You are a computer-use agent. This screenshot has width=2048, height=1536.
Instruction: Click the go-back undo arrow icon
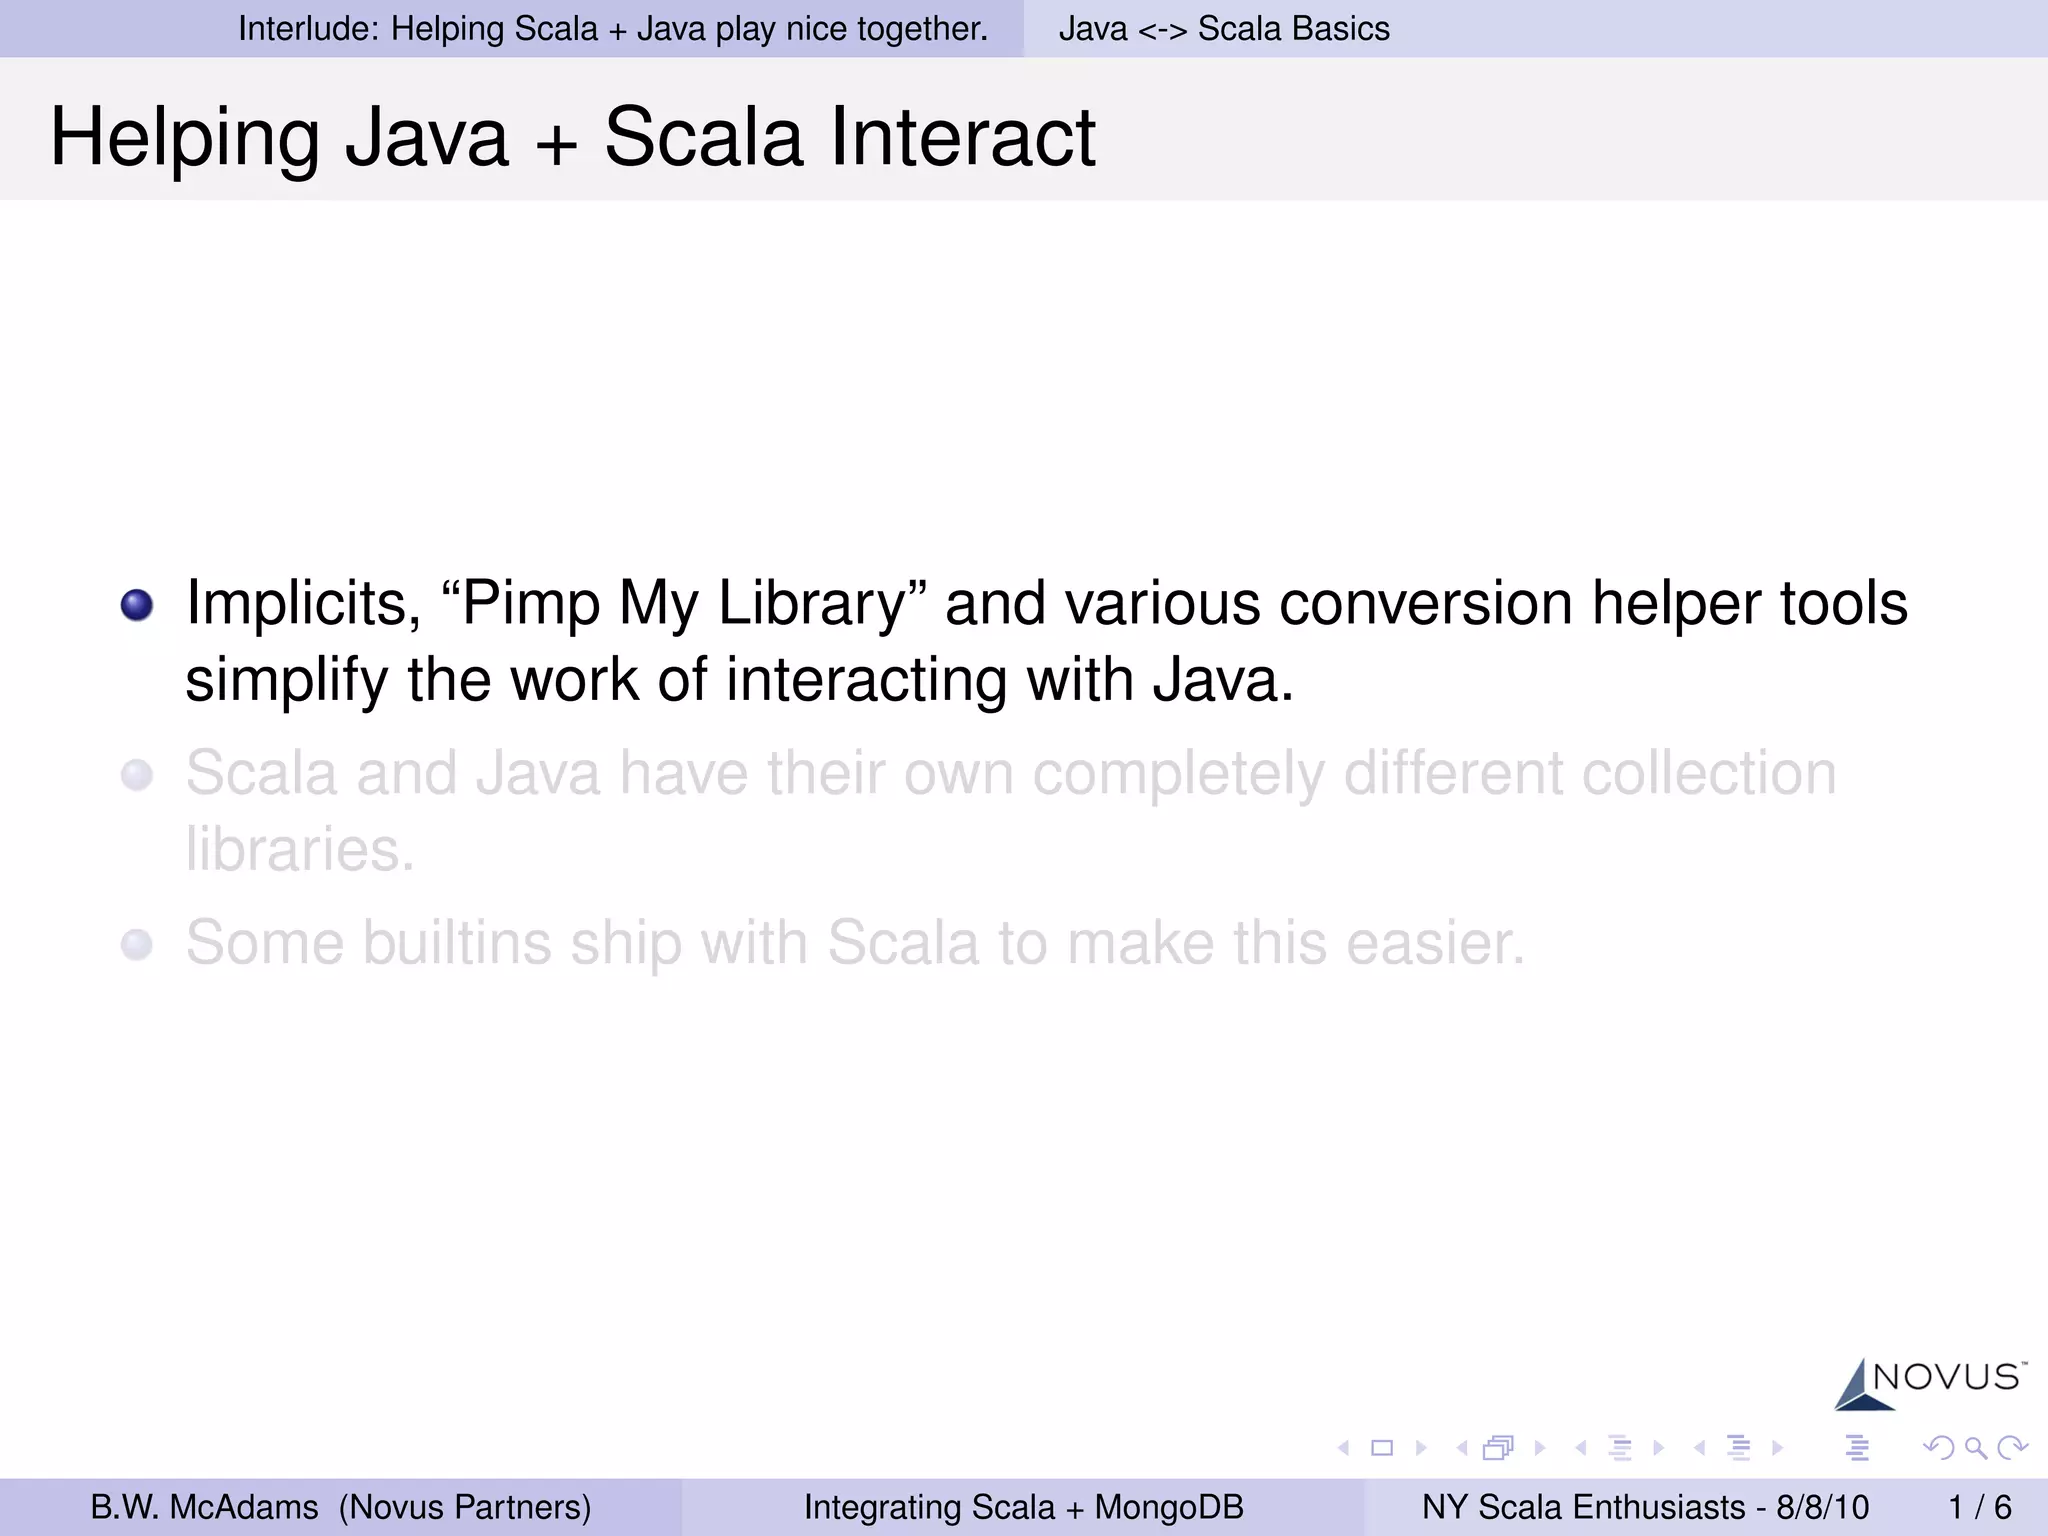(1938, 1447)
